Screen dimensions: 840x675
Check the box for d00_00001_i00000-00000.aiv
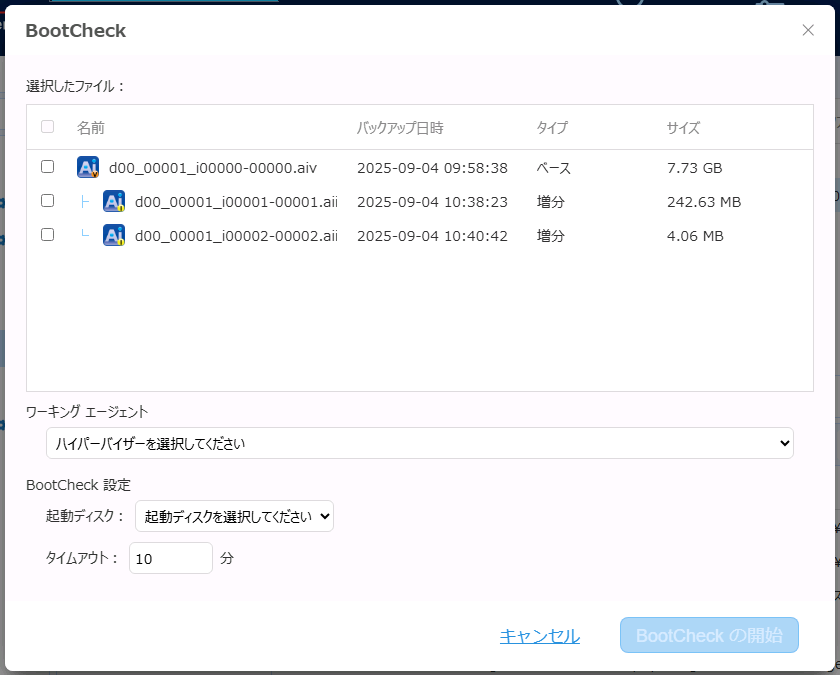(x=47, y=167)
